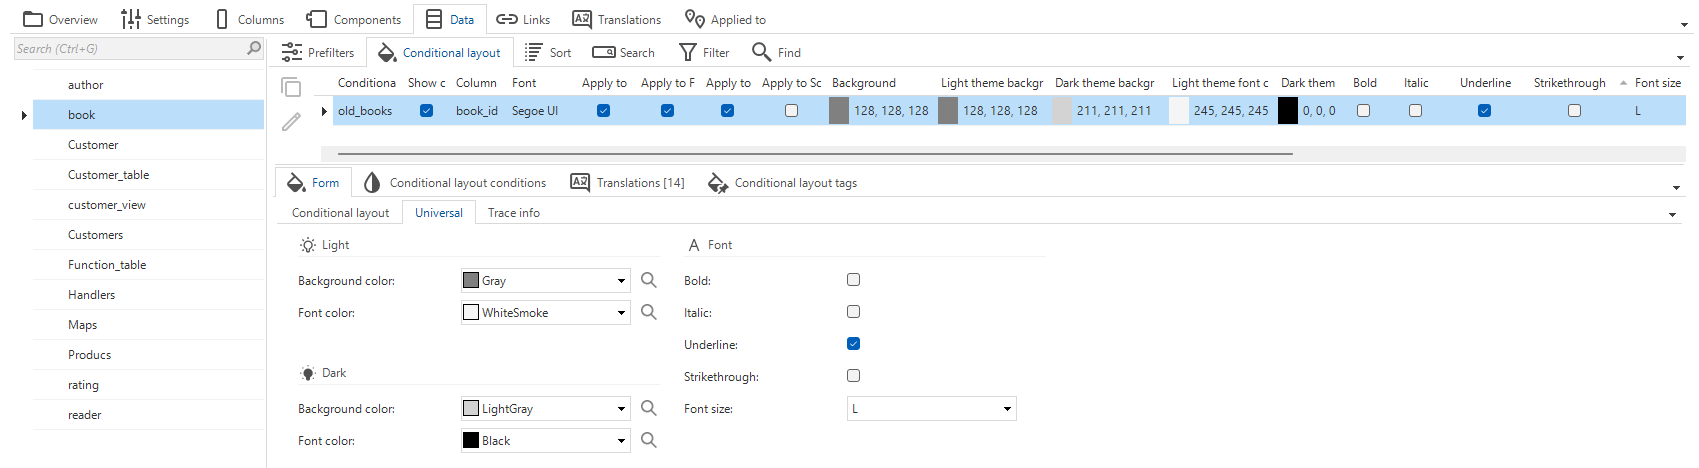Image resolution: width=1699 pixels, height=468 pixels.
Task: Toggle Underline checkbox in the grid row
Action: (x=1484, y=111)
